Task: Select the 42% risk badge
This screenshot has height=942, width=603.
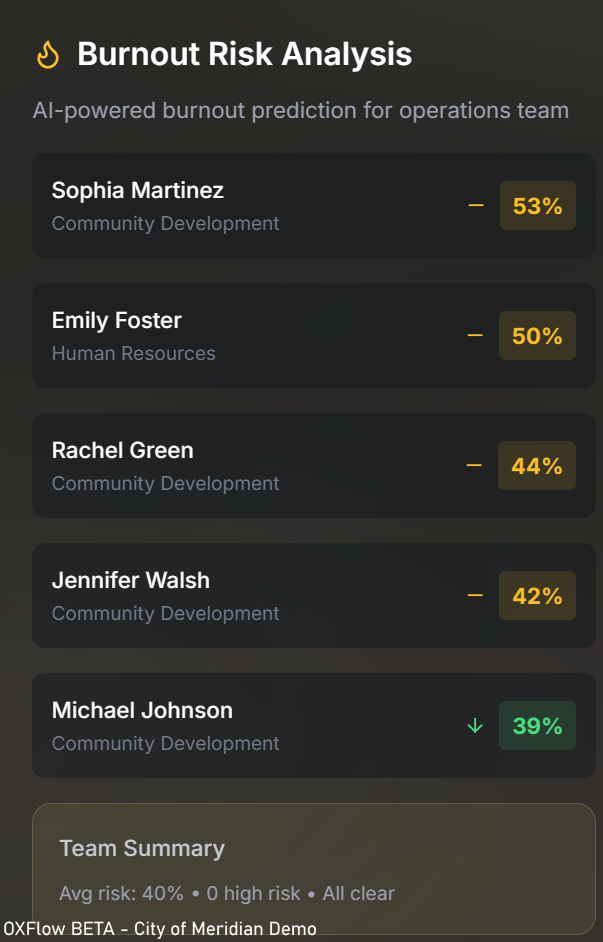Action: [x=537, y=596]
